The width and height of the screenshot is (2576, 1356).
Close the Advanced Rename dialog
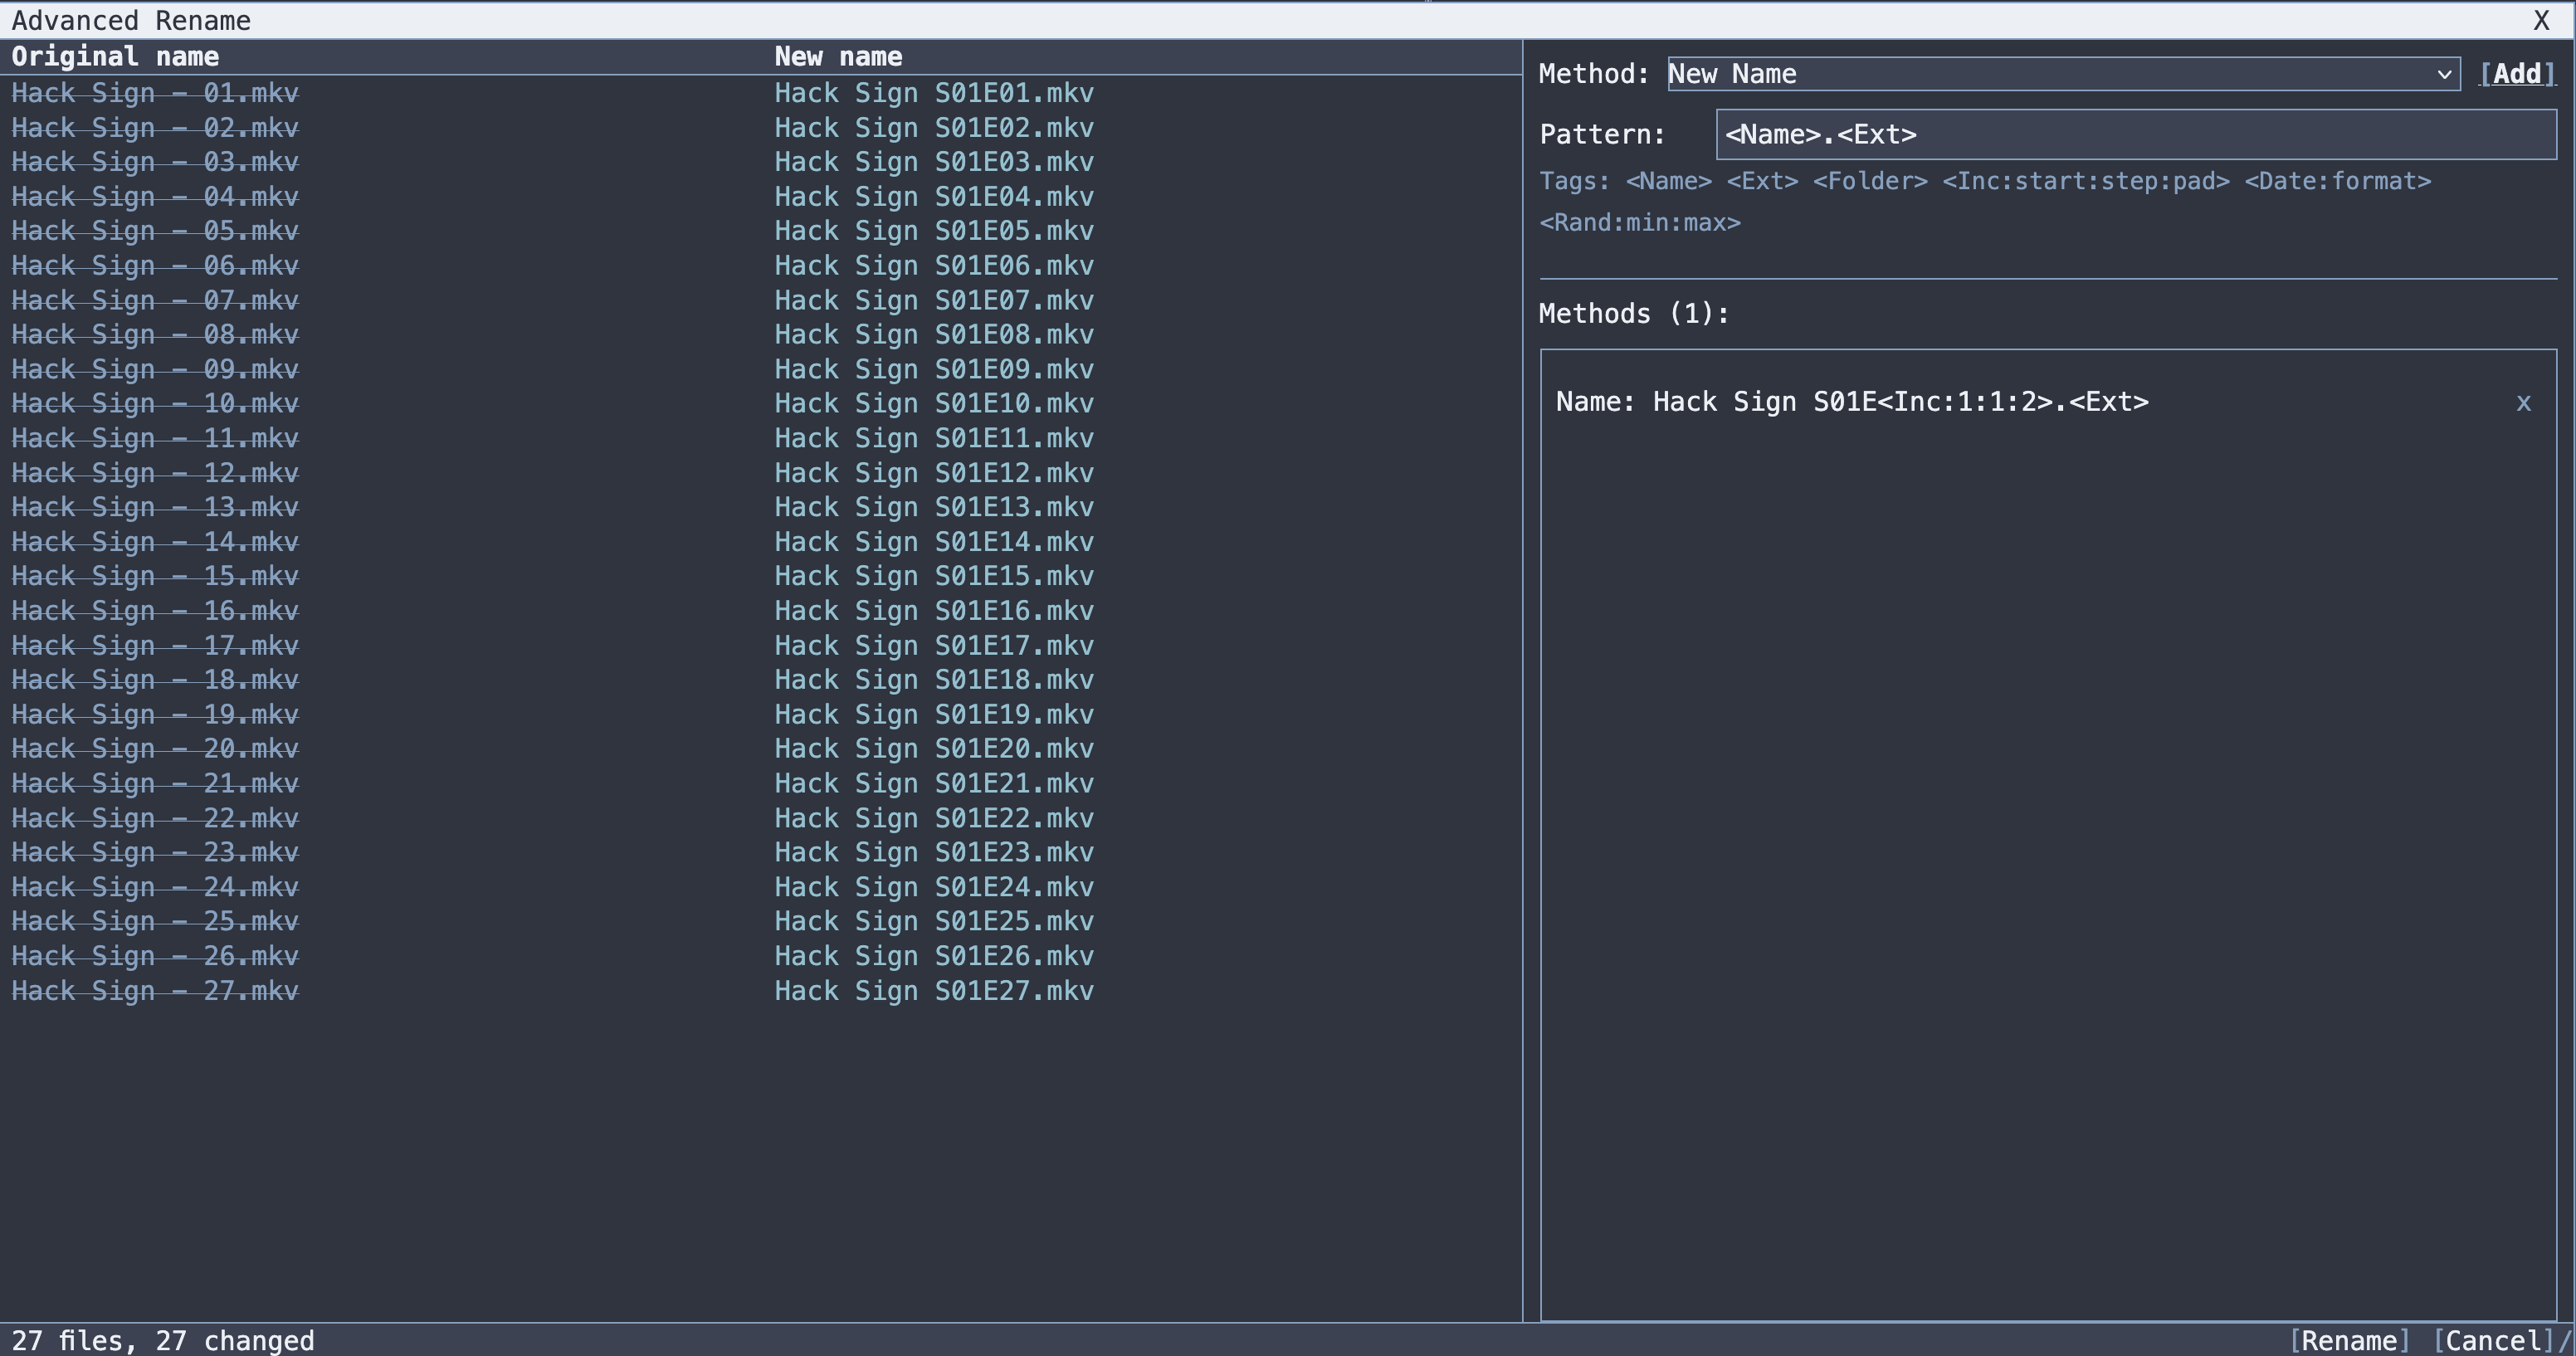(x=2541, y=20)
